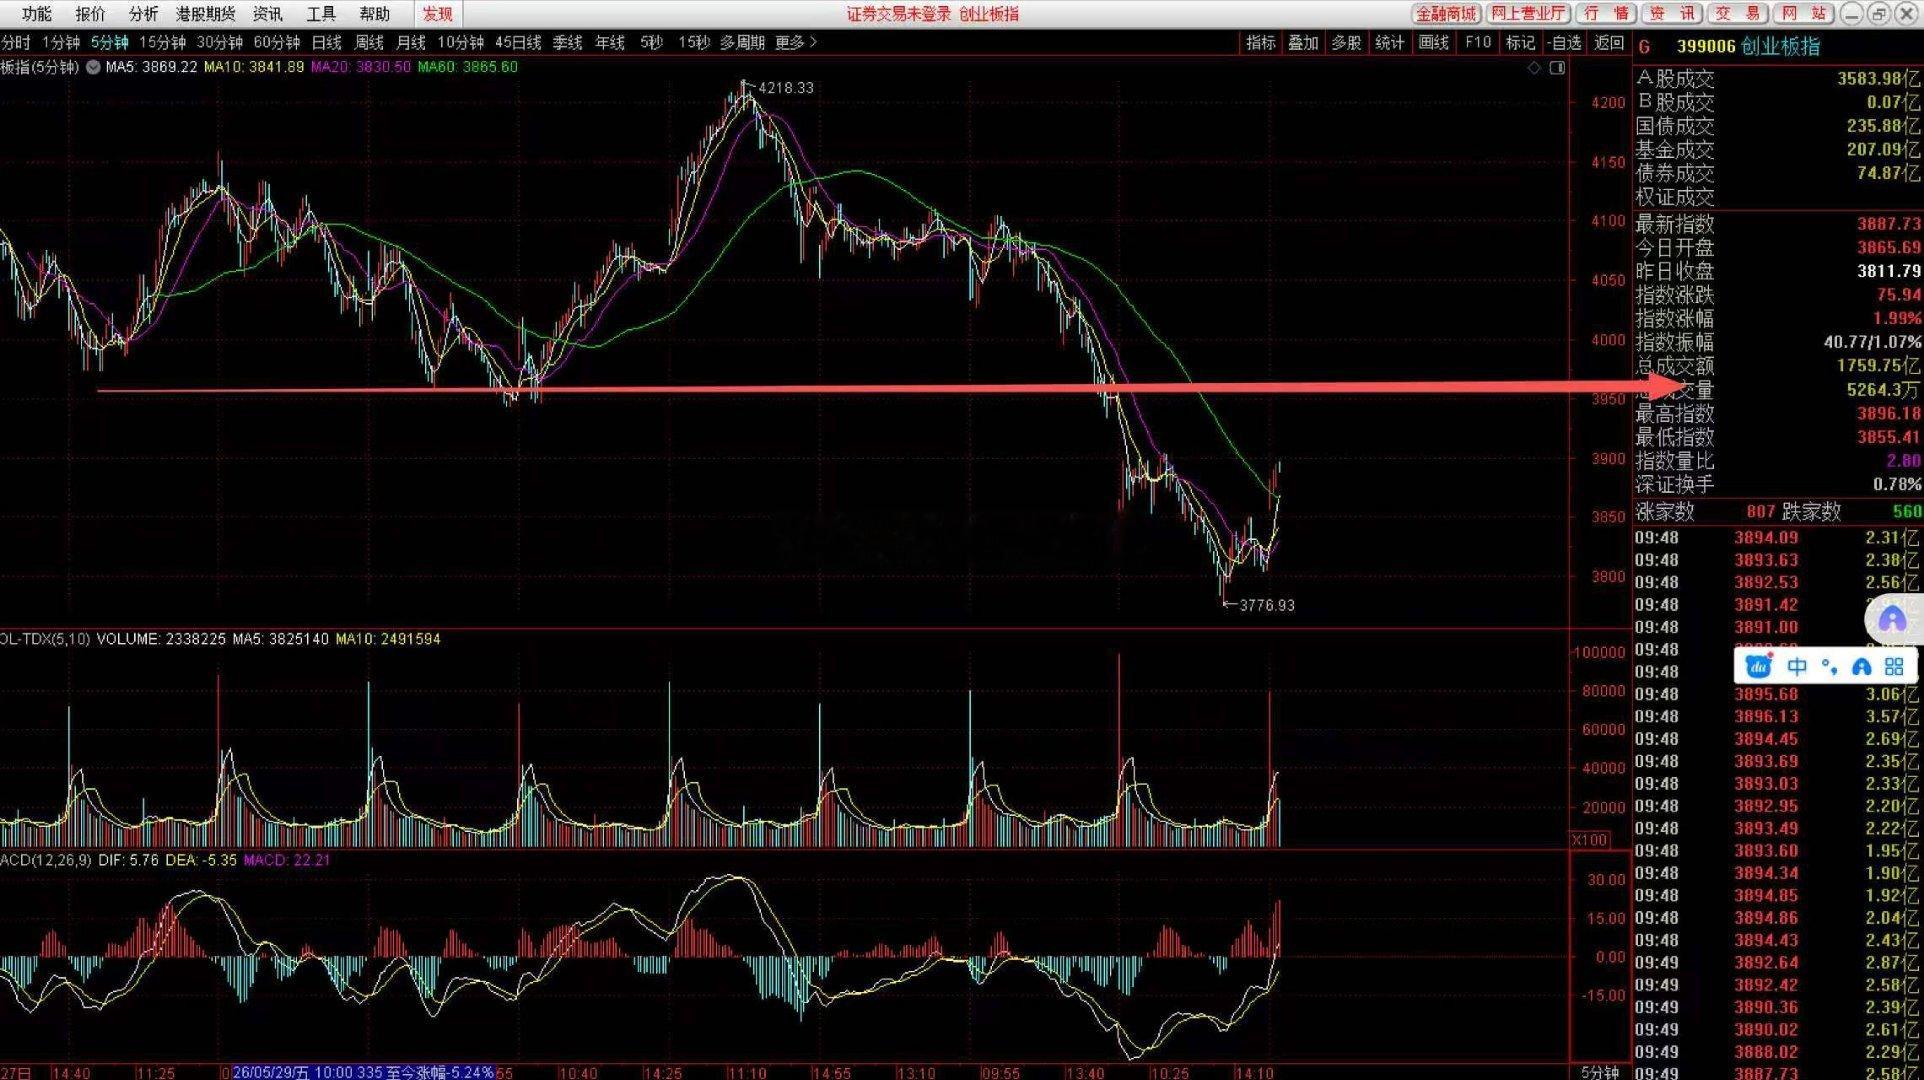Screen dimensions: 1924x1080
Task: Open the 工具 menu
Action: [x=321, y=14]
